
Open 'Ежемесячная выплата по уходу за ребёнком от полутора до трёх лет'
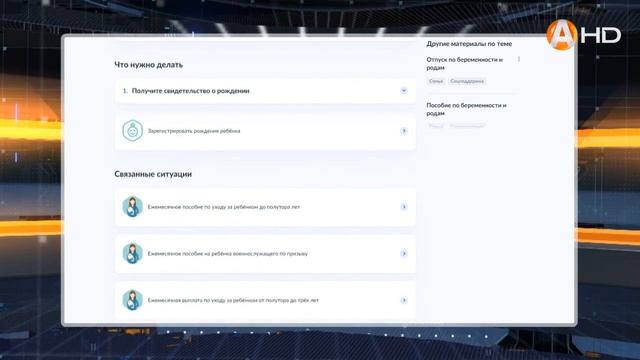233,300
